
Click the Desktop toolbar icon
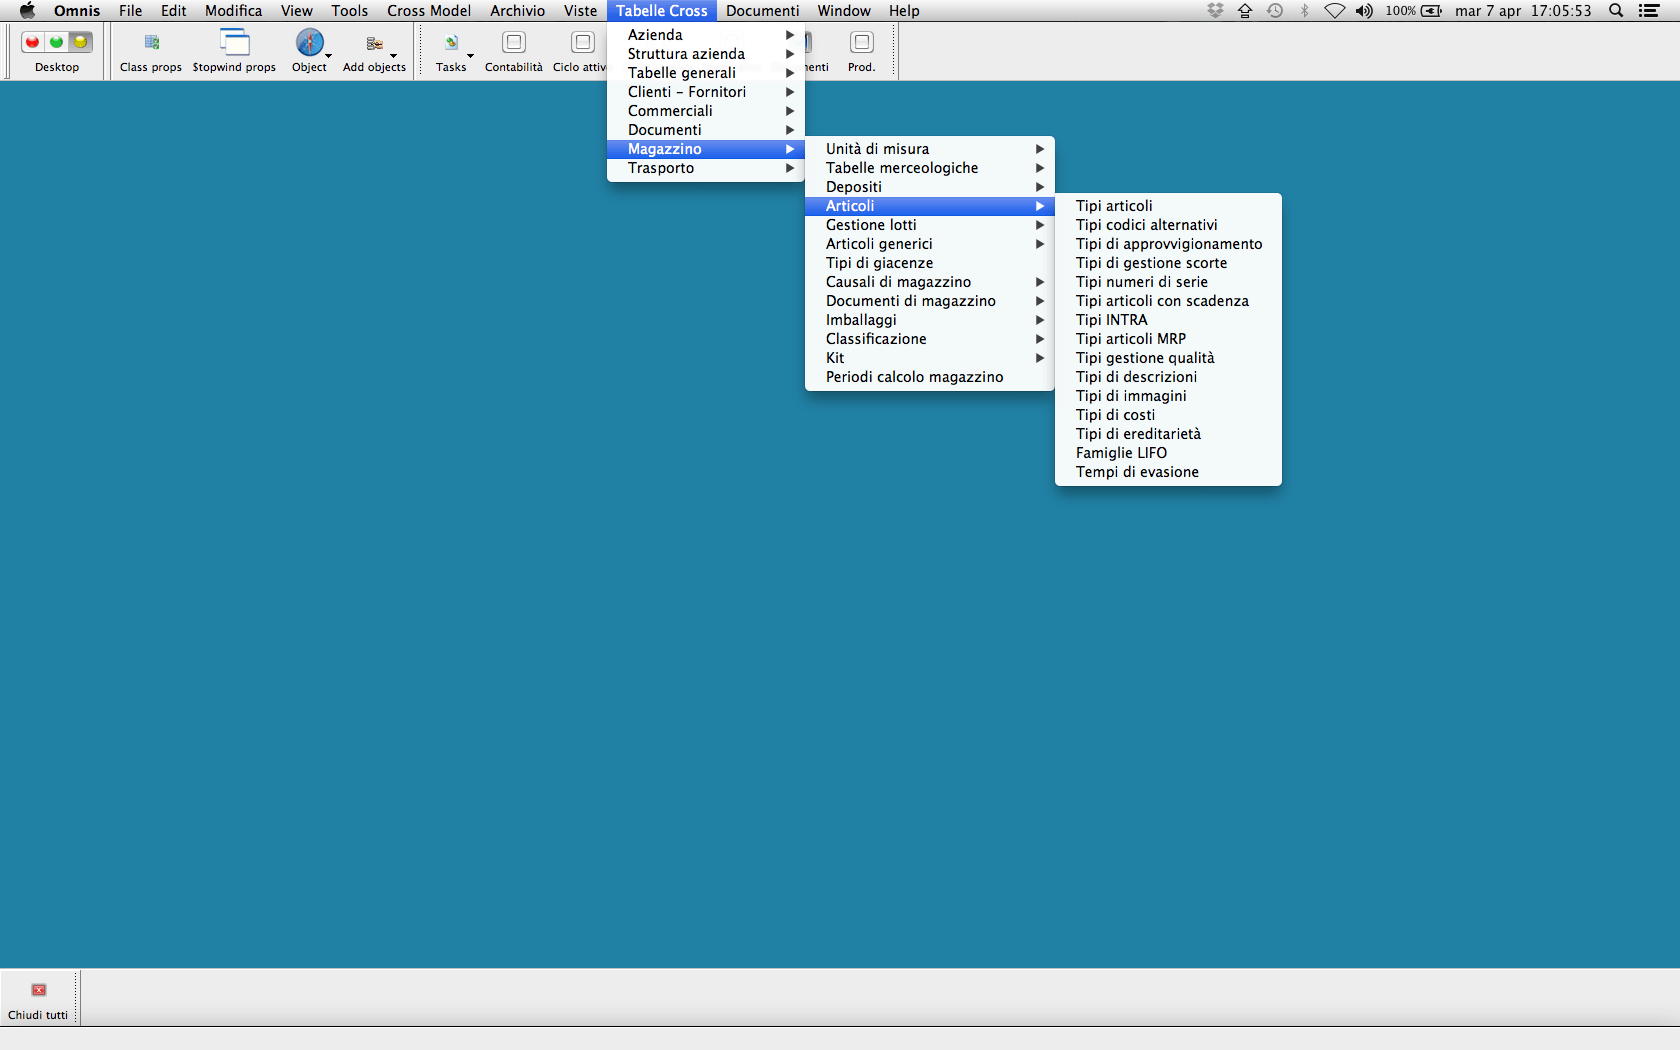(x=57, y=44)
